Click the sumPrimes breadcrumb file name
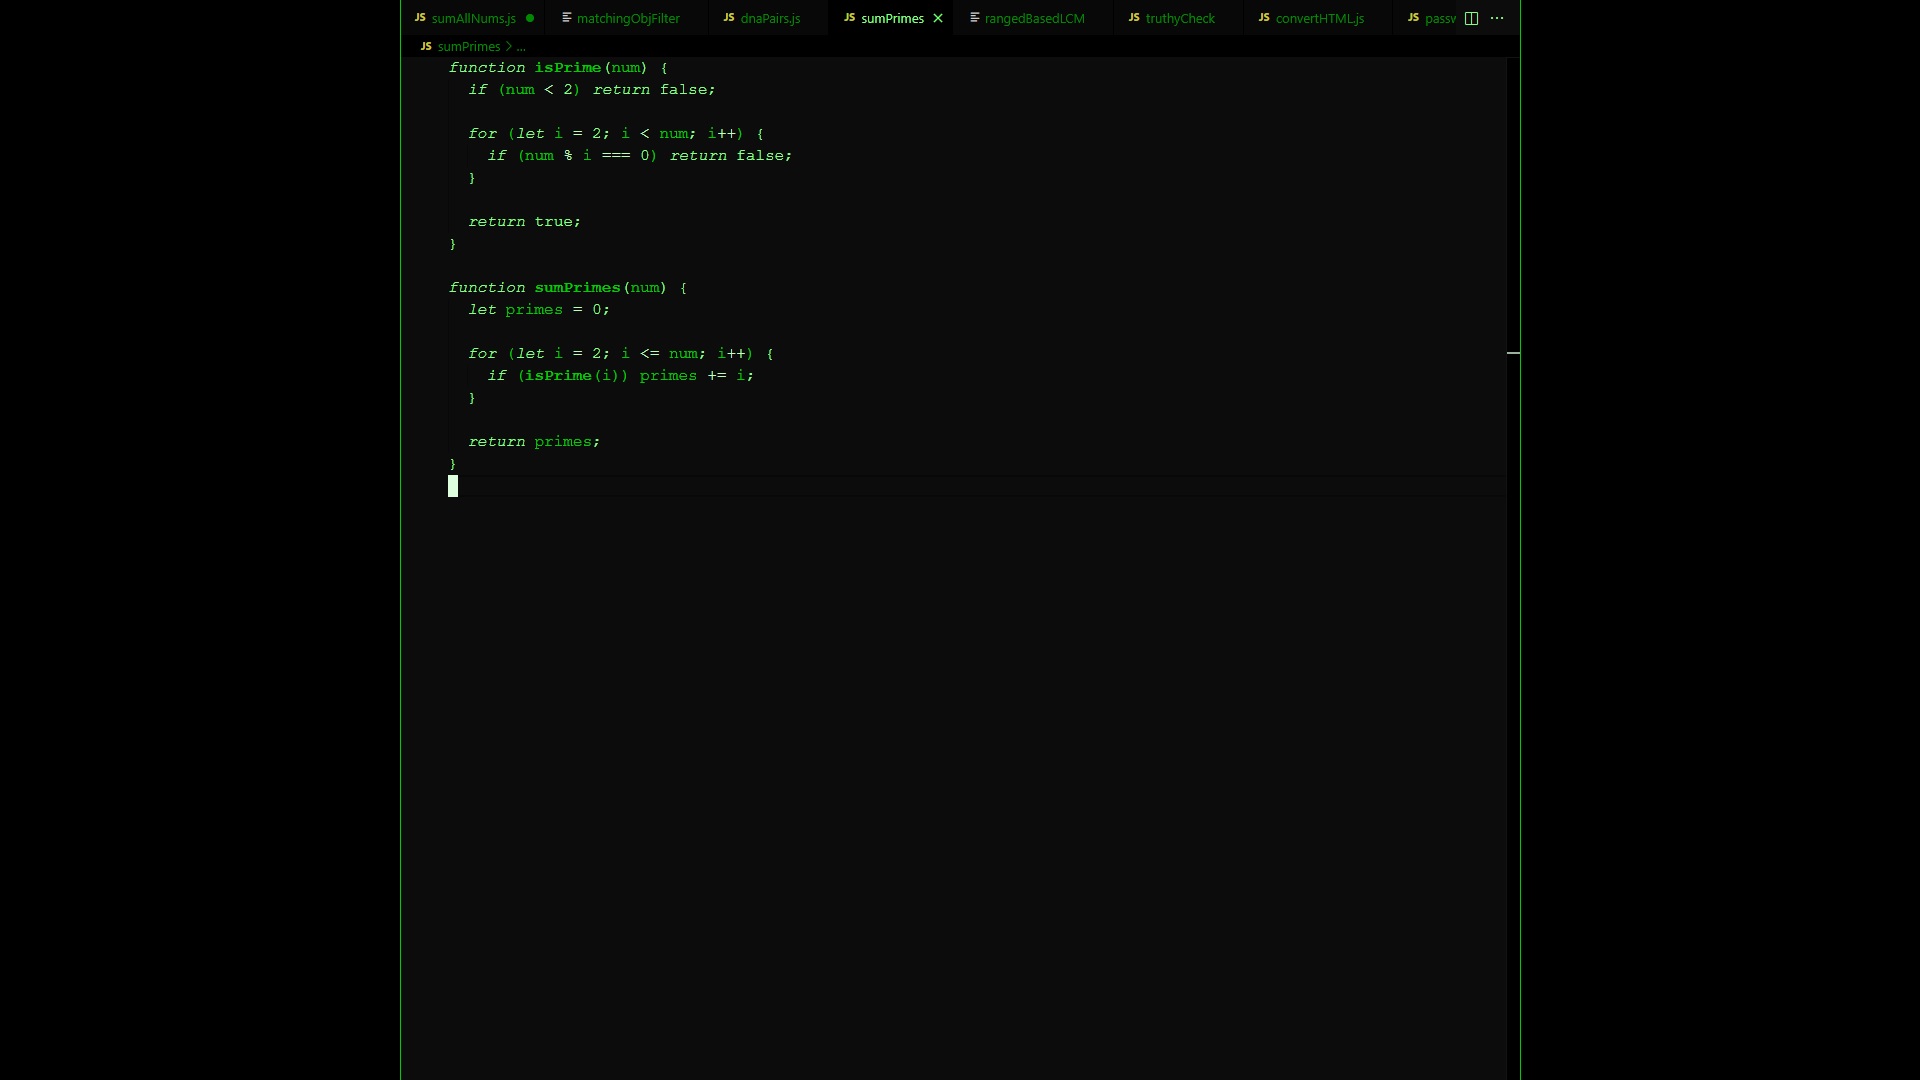 click(468, 46)
